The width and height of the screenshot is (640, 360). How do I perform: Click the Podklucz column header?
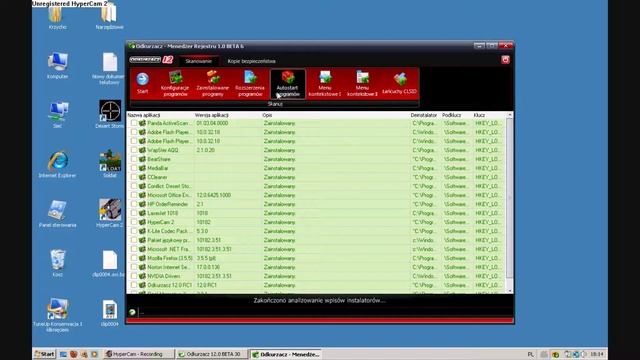coord(457,115)
